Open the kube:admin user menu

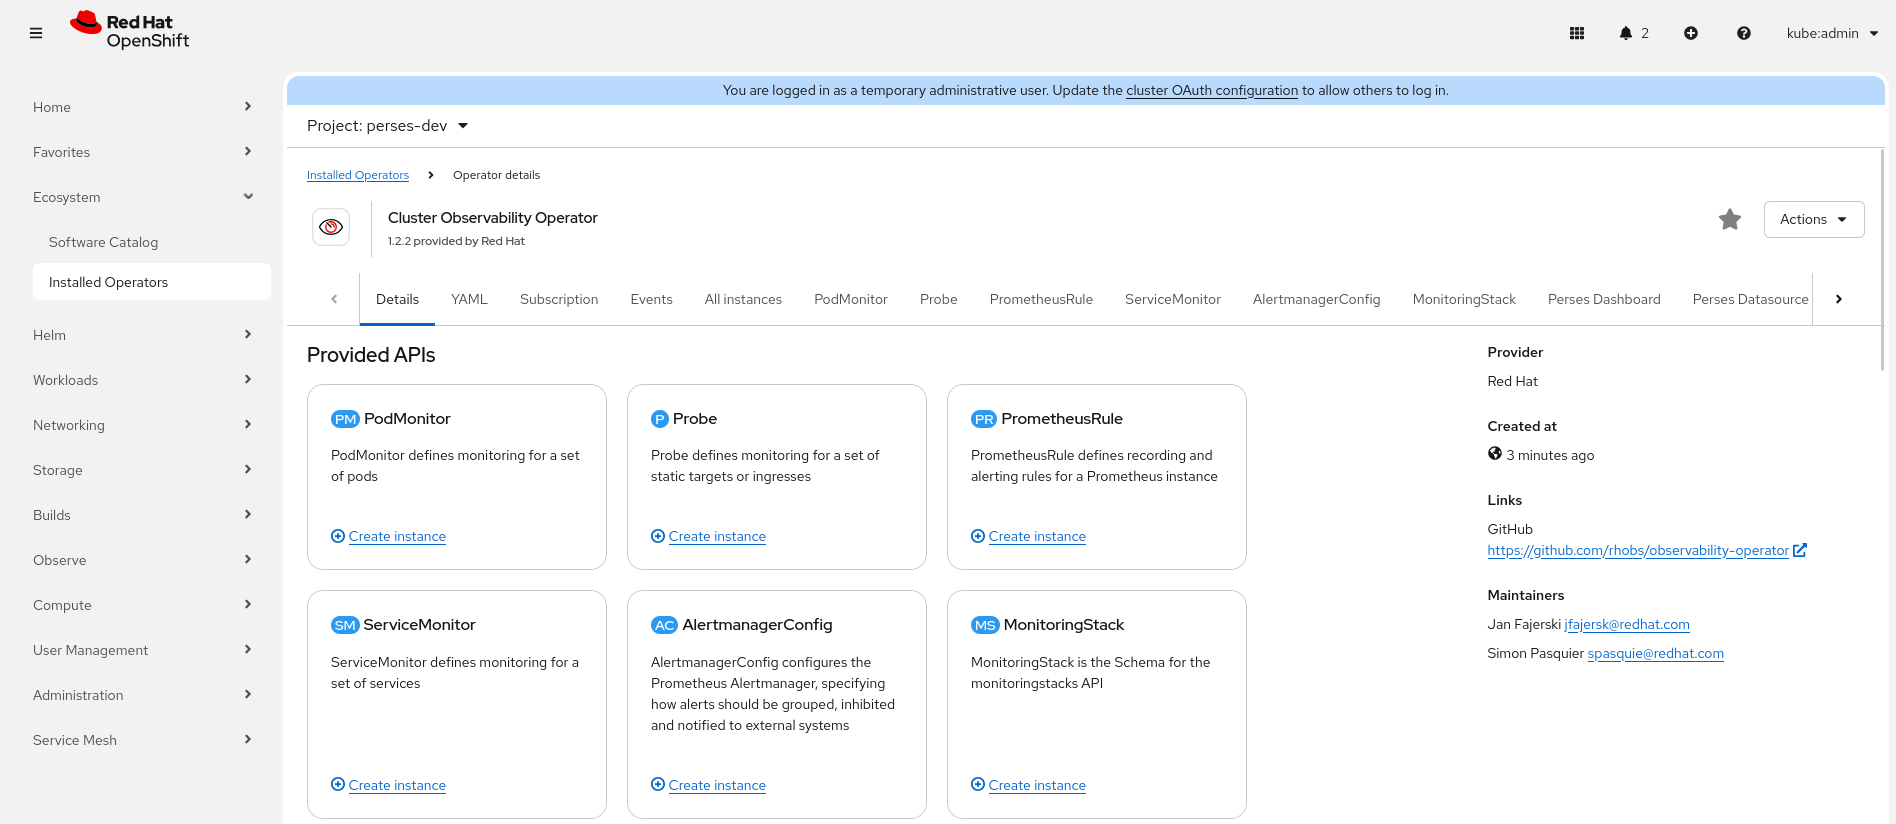pyautogui.click(x=1832, y=33)
